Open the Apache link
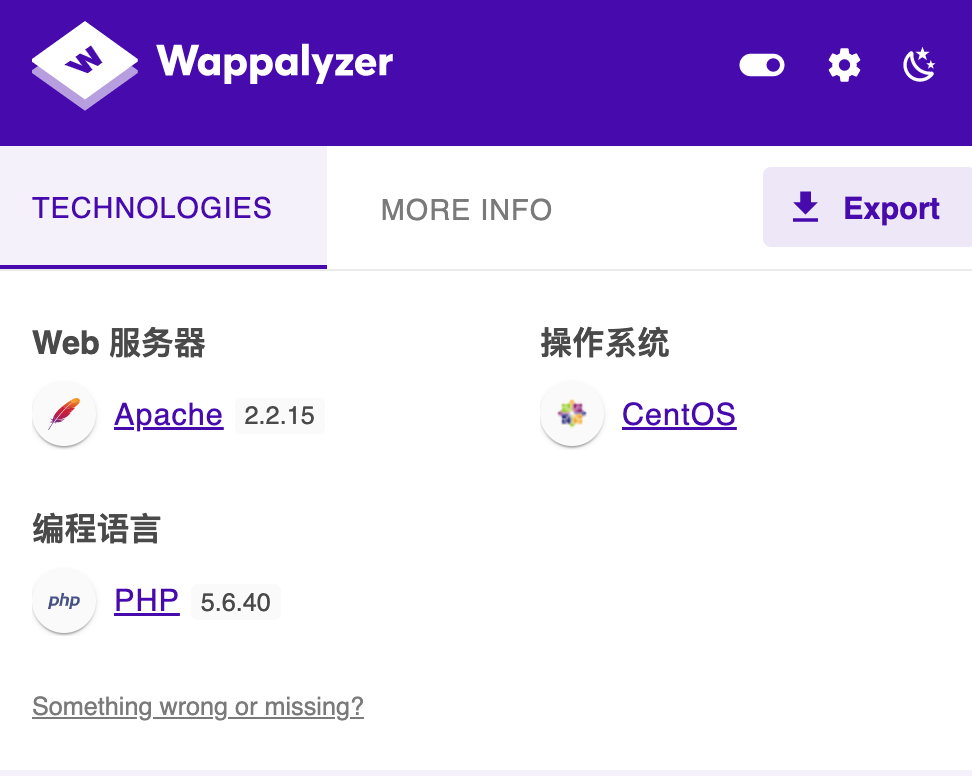The width and height of the screenshot is (972, 776). 168,415
